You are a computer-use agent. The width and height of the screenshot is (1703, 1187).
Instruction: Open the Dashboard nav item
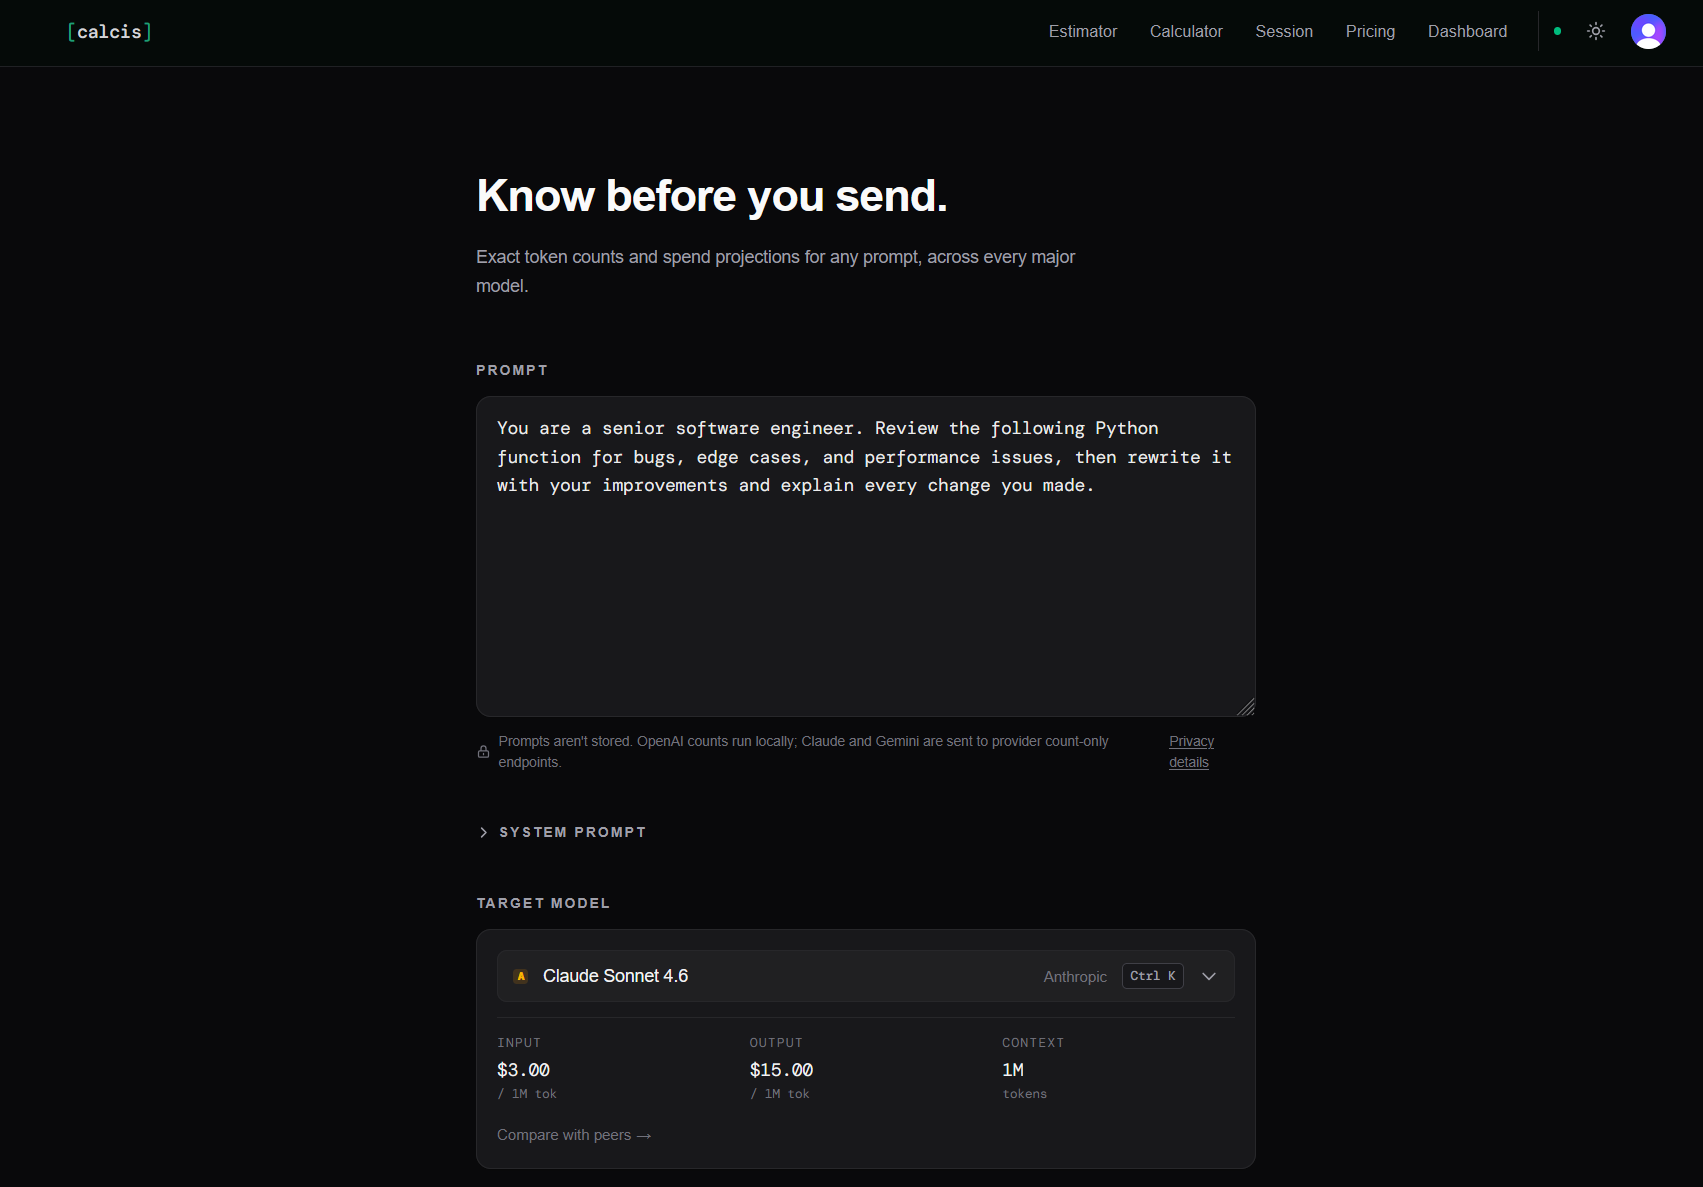point(1467,32)
